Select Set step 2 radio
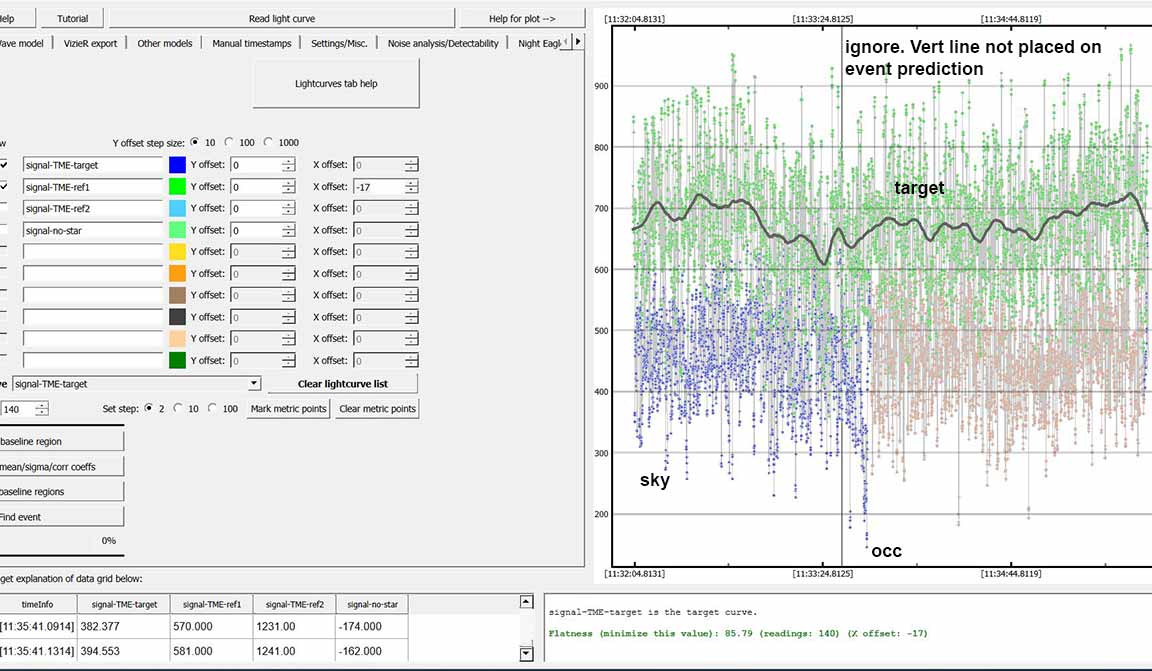This screenshot has width=1152, height=671. [x=149, y=408]
